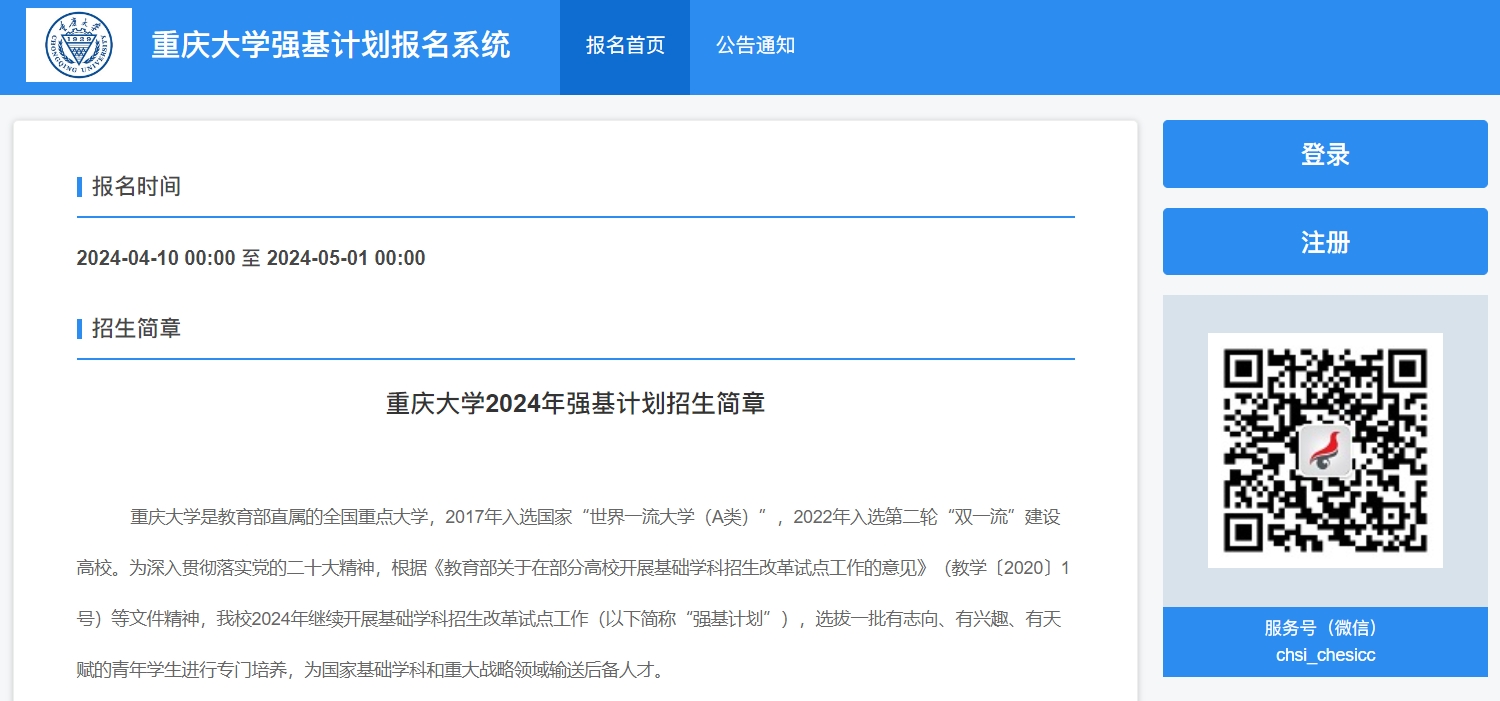The width and height of the screenshot is (1500, 701).
Task: Click the start date 2024-04-10 00:00
Action: pos(155,258)
